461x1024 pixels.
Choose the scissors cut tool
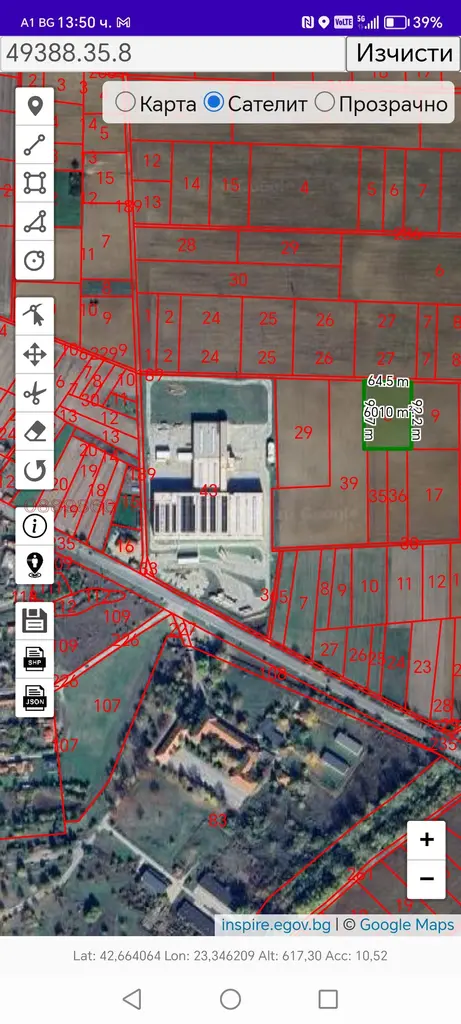(x=35, y=393)
